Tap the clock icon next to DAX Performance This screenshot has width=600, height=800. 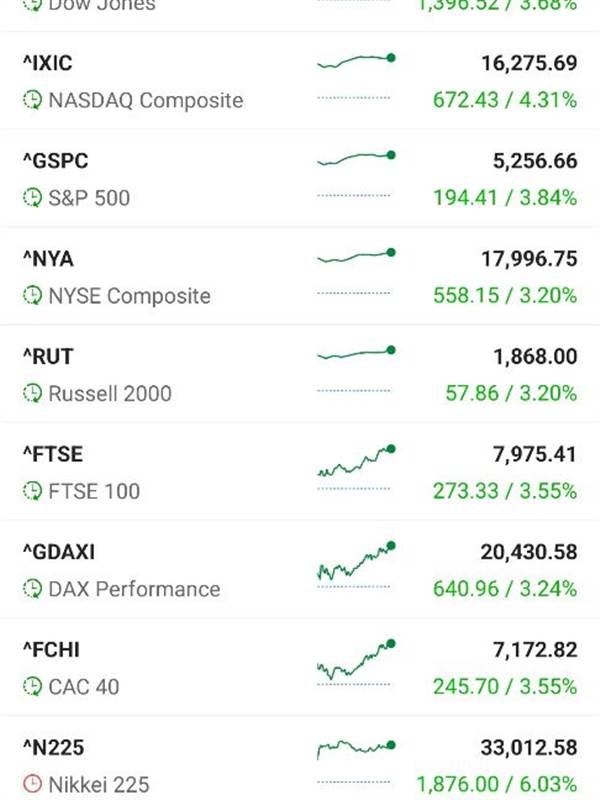pos(33,589)
